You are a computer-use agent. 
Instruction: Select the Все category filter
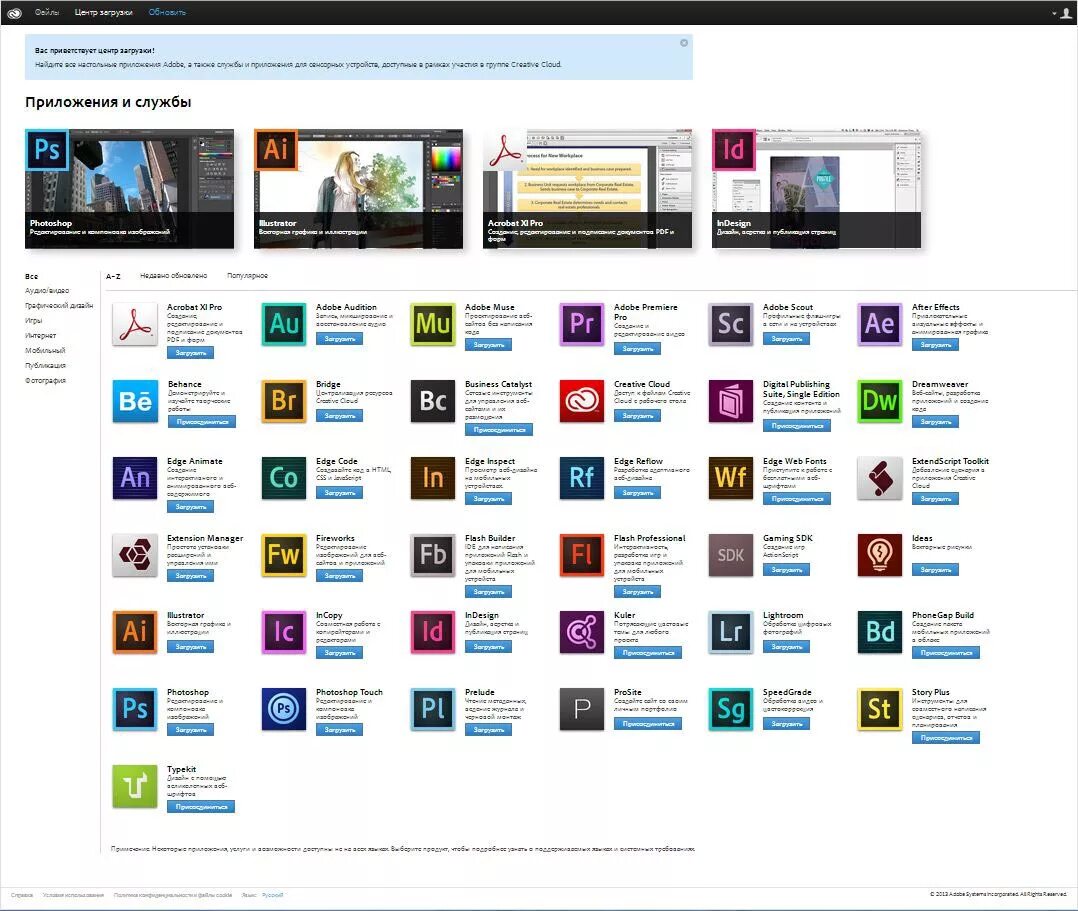coord(32,276)
